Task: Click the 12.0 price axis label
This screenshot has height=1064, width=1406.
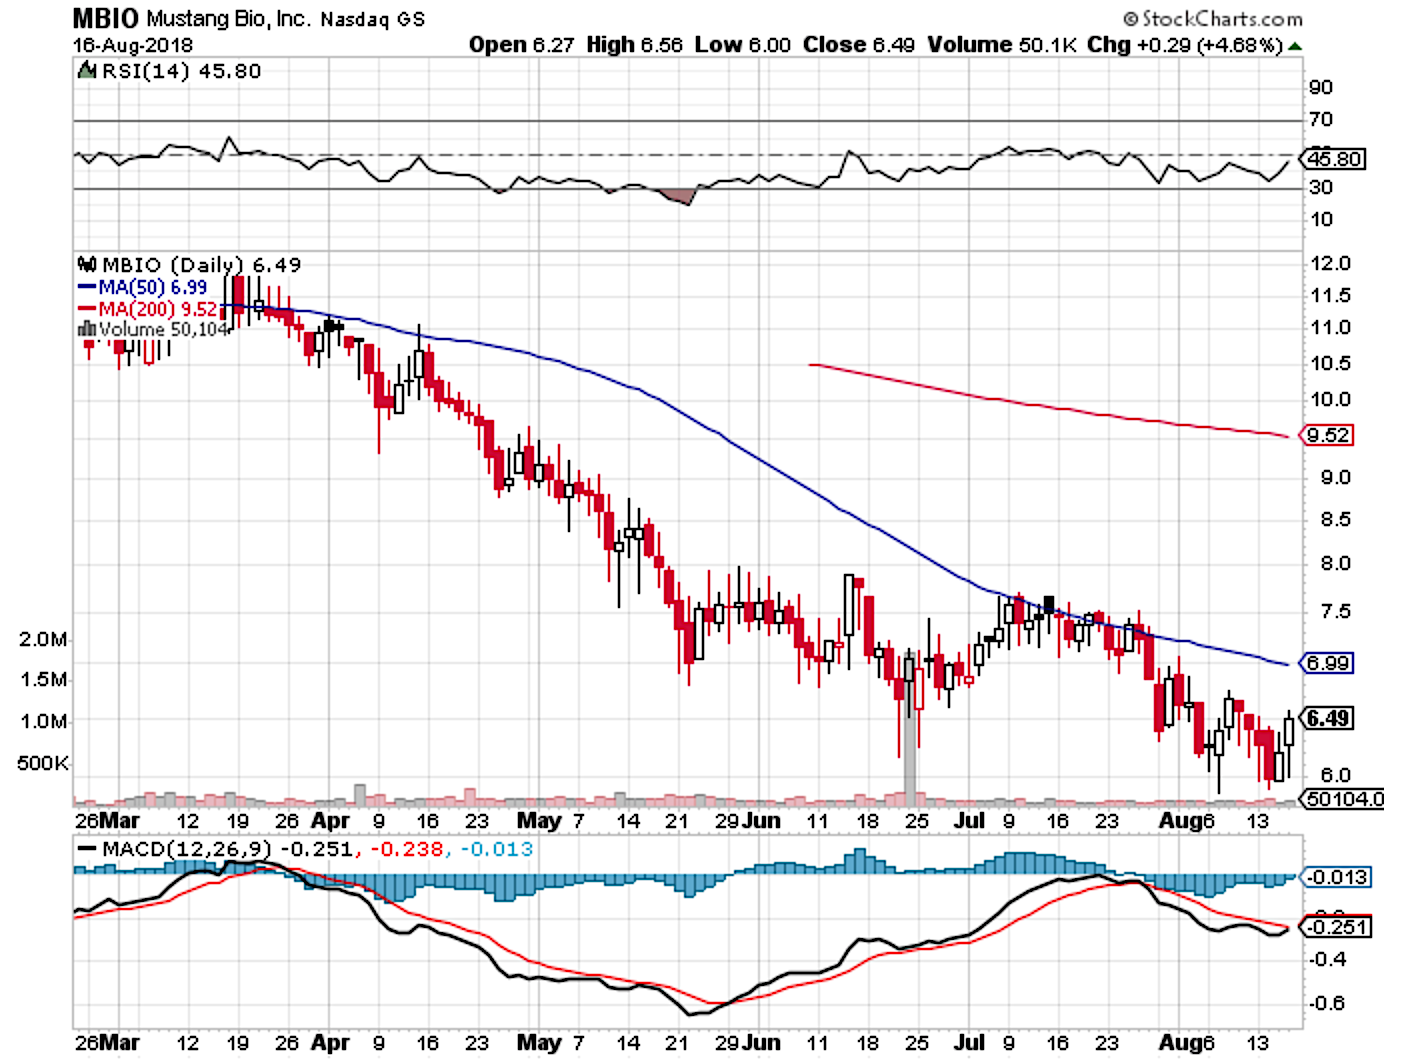Action: (1329, 263)
